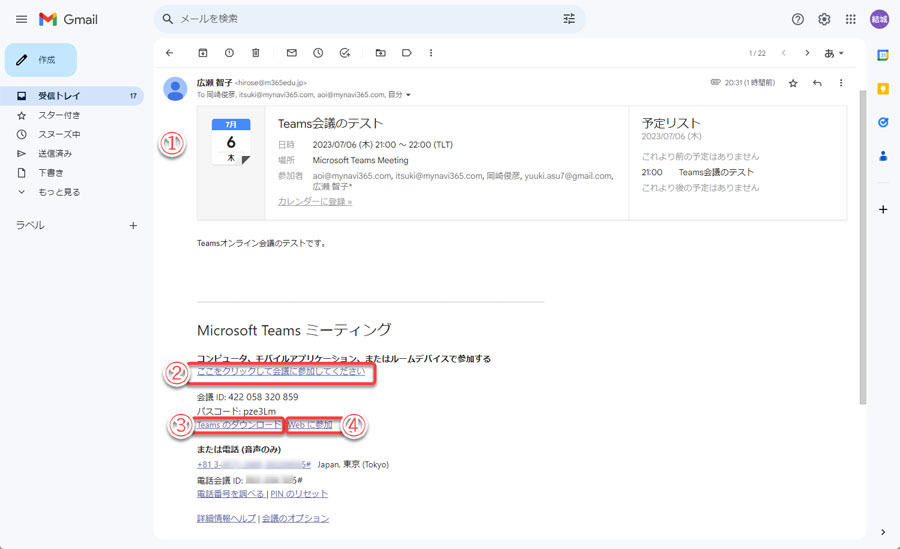The height and width of the screenshot is (549, 900).
Task: Open Google Tasks side panel icon
Action: pyautogui.click(x=883, y=122)
